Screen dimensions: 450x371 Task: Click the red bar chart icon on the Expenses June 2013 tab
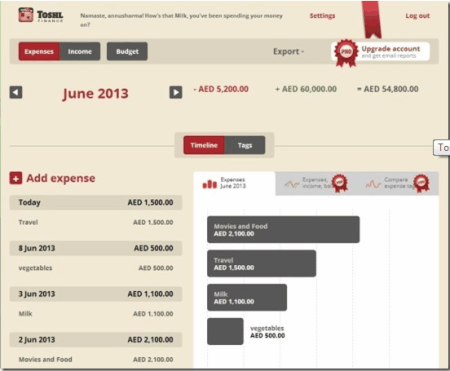click(x=210, y=184)
